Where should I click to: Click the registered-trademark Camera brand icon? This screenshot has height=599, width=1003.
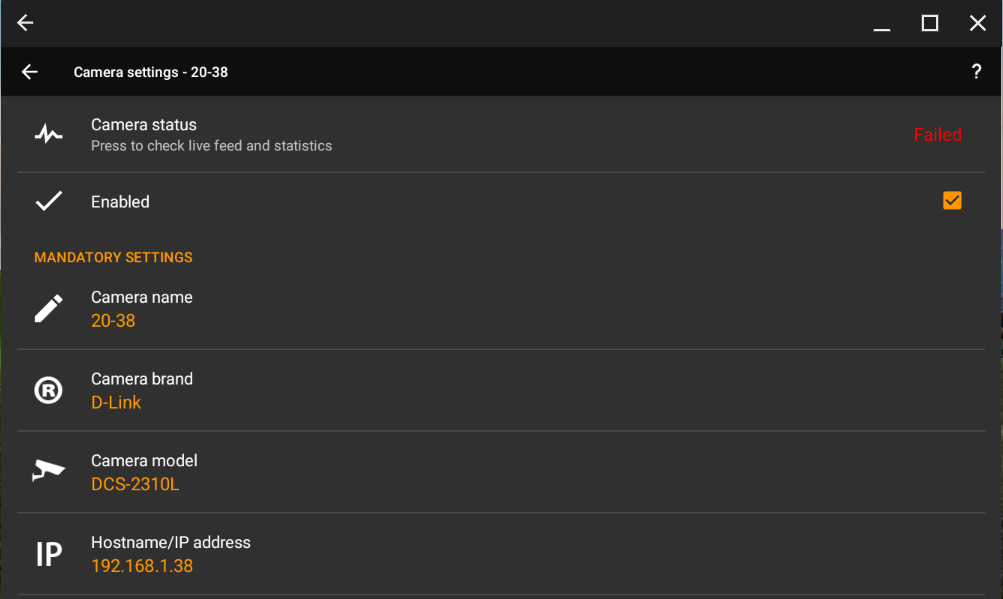point(49,390)
